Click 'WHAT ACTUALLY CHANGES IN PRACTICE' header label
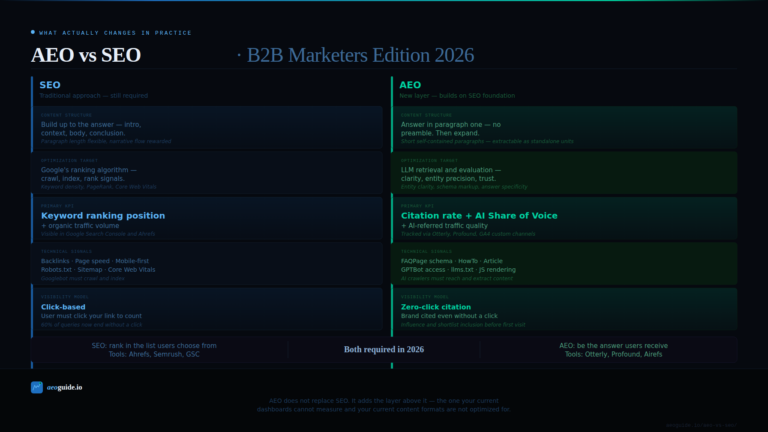This screenshot has width=768, height=432. 115,33
